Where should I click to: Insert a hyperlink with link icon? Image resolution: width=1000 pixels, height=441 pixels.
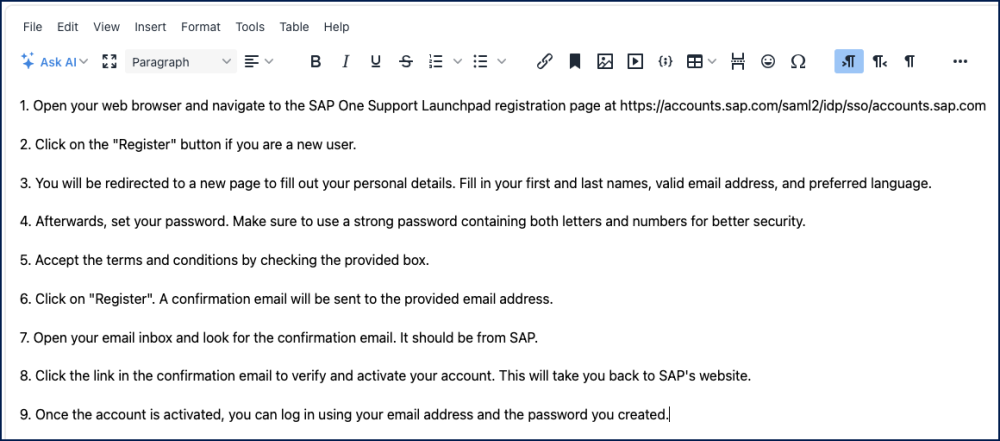545,62
